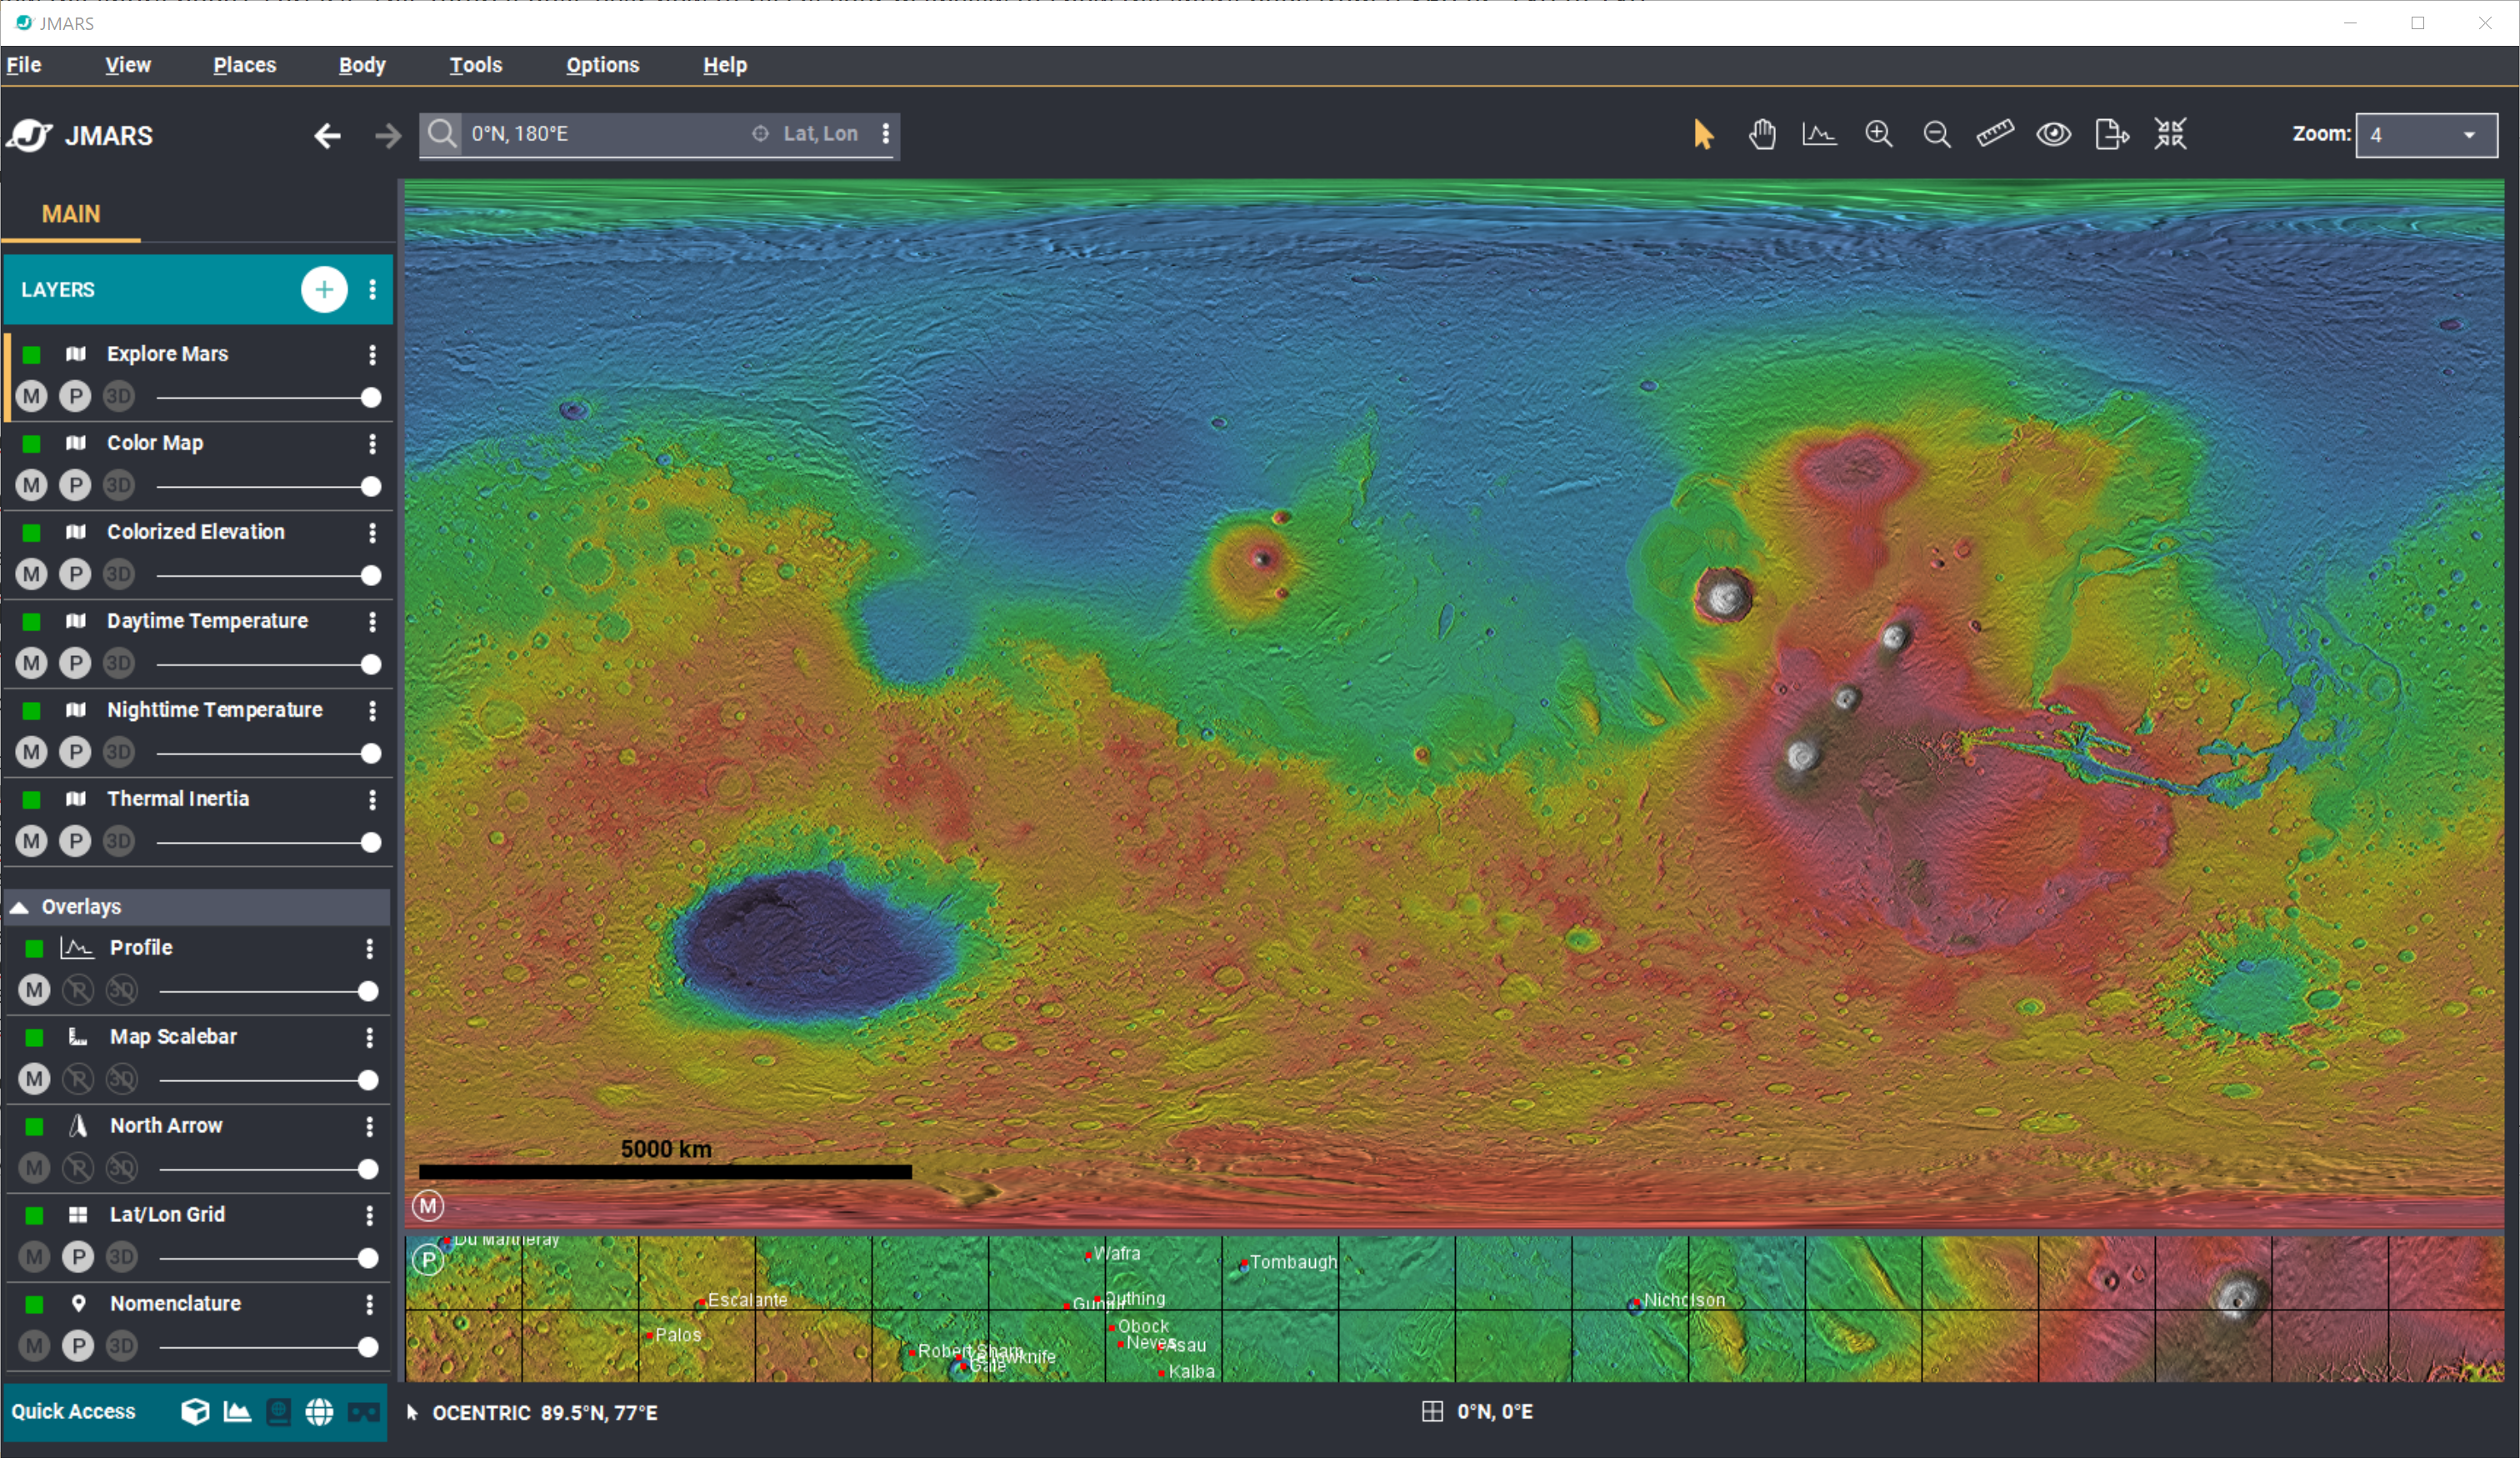
Task: Collapse the Overlays section
Action: click(19, 907)
